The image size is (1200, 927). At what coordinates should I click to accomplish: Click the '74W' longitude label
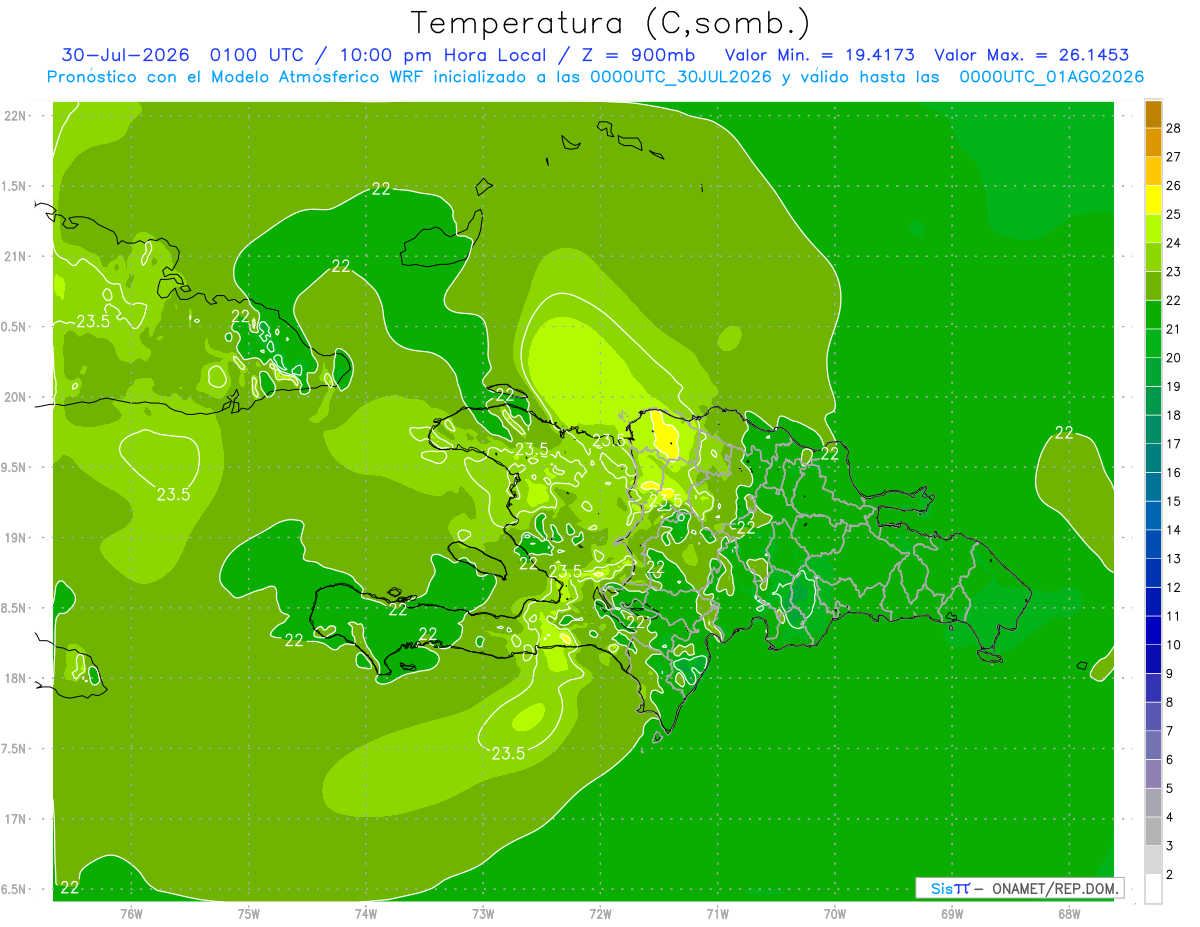coord(365,912)
